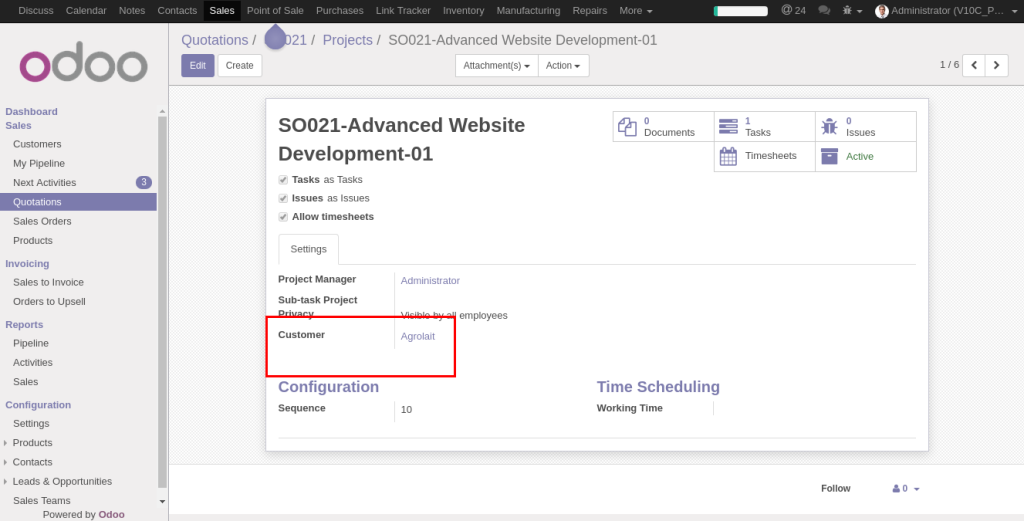The height and width of the screenshot is (521, 1024).
Task: Open the Attachment(s) dropdown
Action: [x=496, y=65]
